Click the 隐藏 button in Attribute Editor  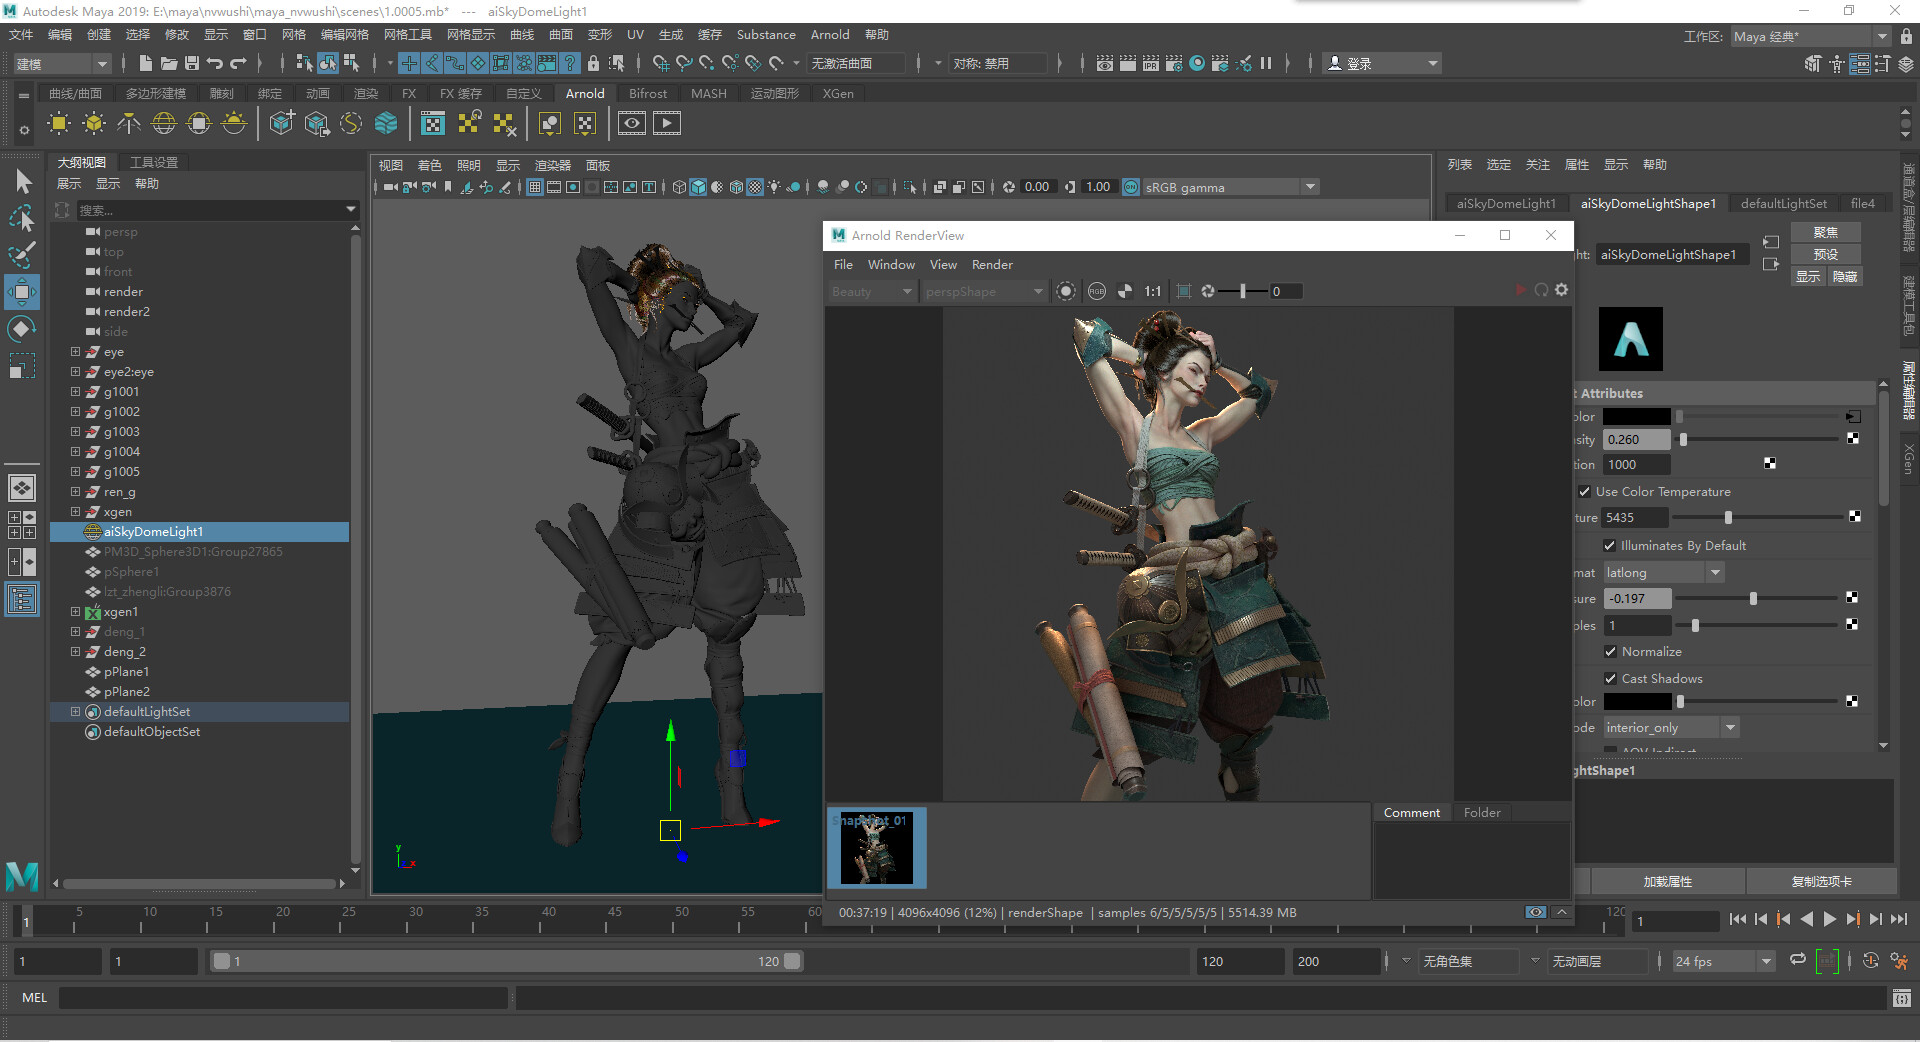point(1844,277)
